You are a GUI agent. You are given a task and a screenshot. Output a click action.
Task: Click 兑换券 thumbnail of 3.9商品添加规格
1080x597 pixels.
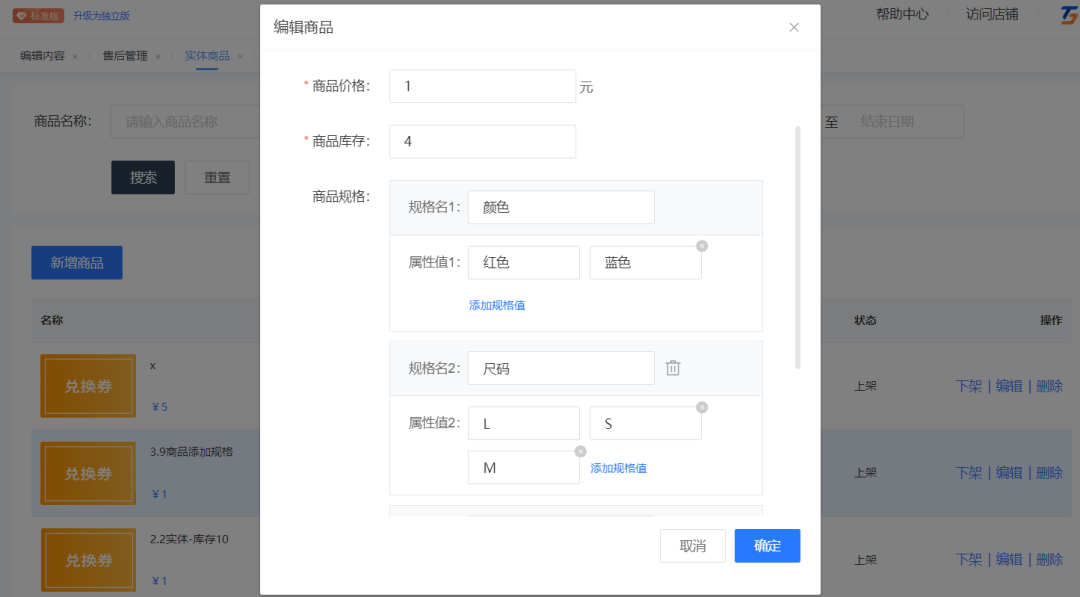[x=88, y=474]
